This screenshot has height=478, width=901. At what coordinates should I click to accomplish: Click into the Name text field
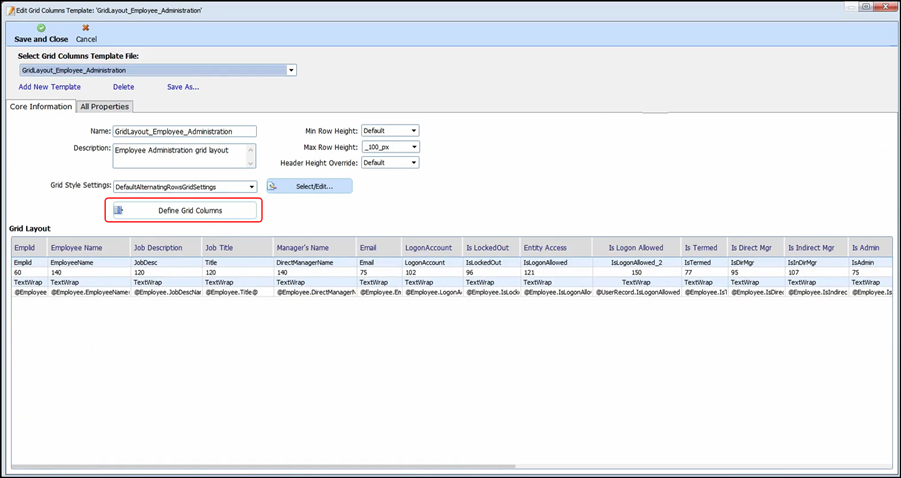(x=185, y=131)
